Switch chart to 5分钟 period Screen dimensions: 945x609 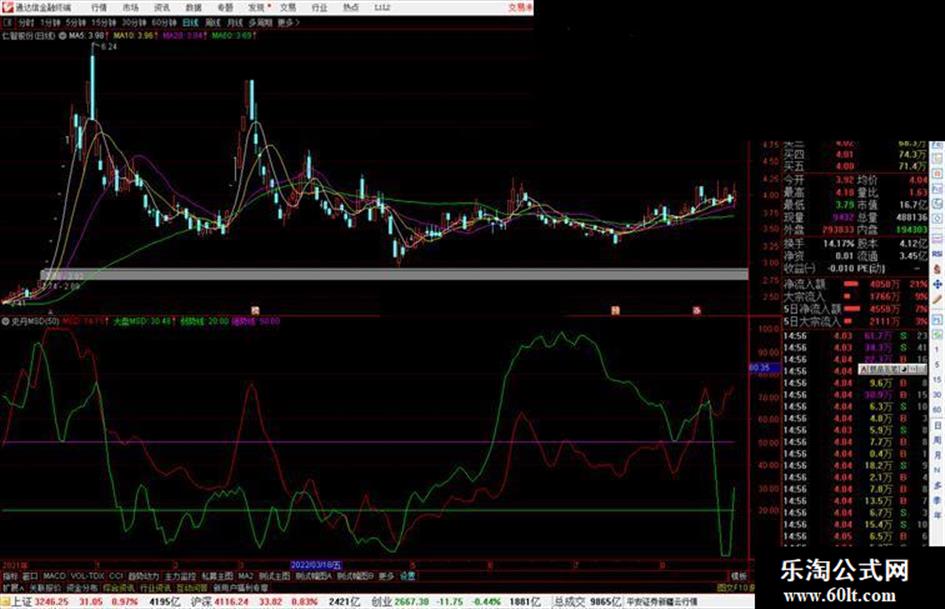tap(75, 22)
